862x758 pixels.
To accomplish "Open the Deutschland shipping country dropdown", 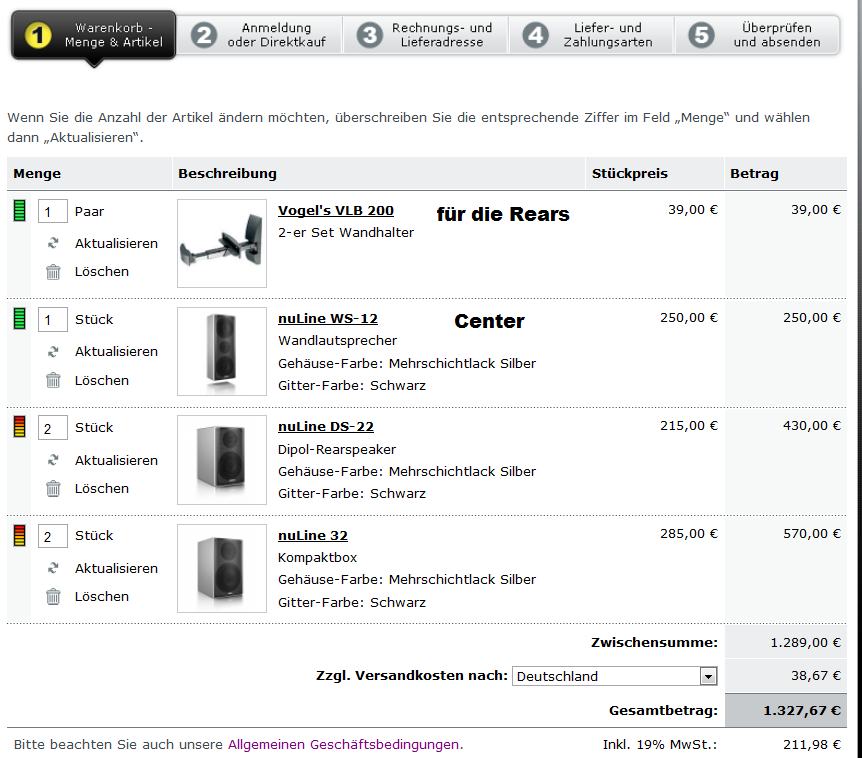I will (614, 676).
